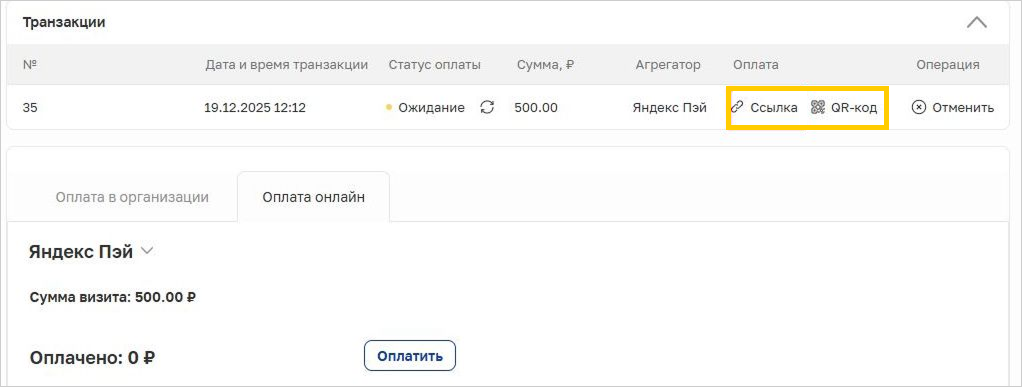Open the Ссылка payment link
The height and width of the screenshot is (387, 1022).
(764, 108)
